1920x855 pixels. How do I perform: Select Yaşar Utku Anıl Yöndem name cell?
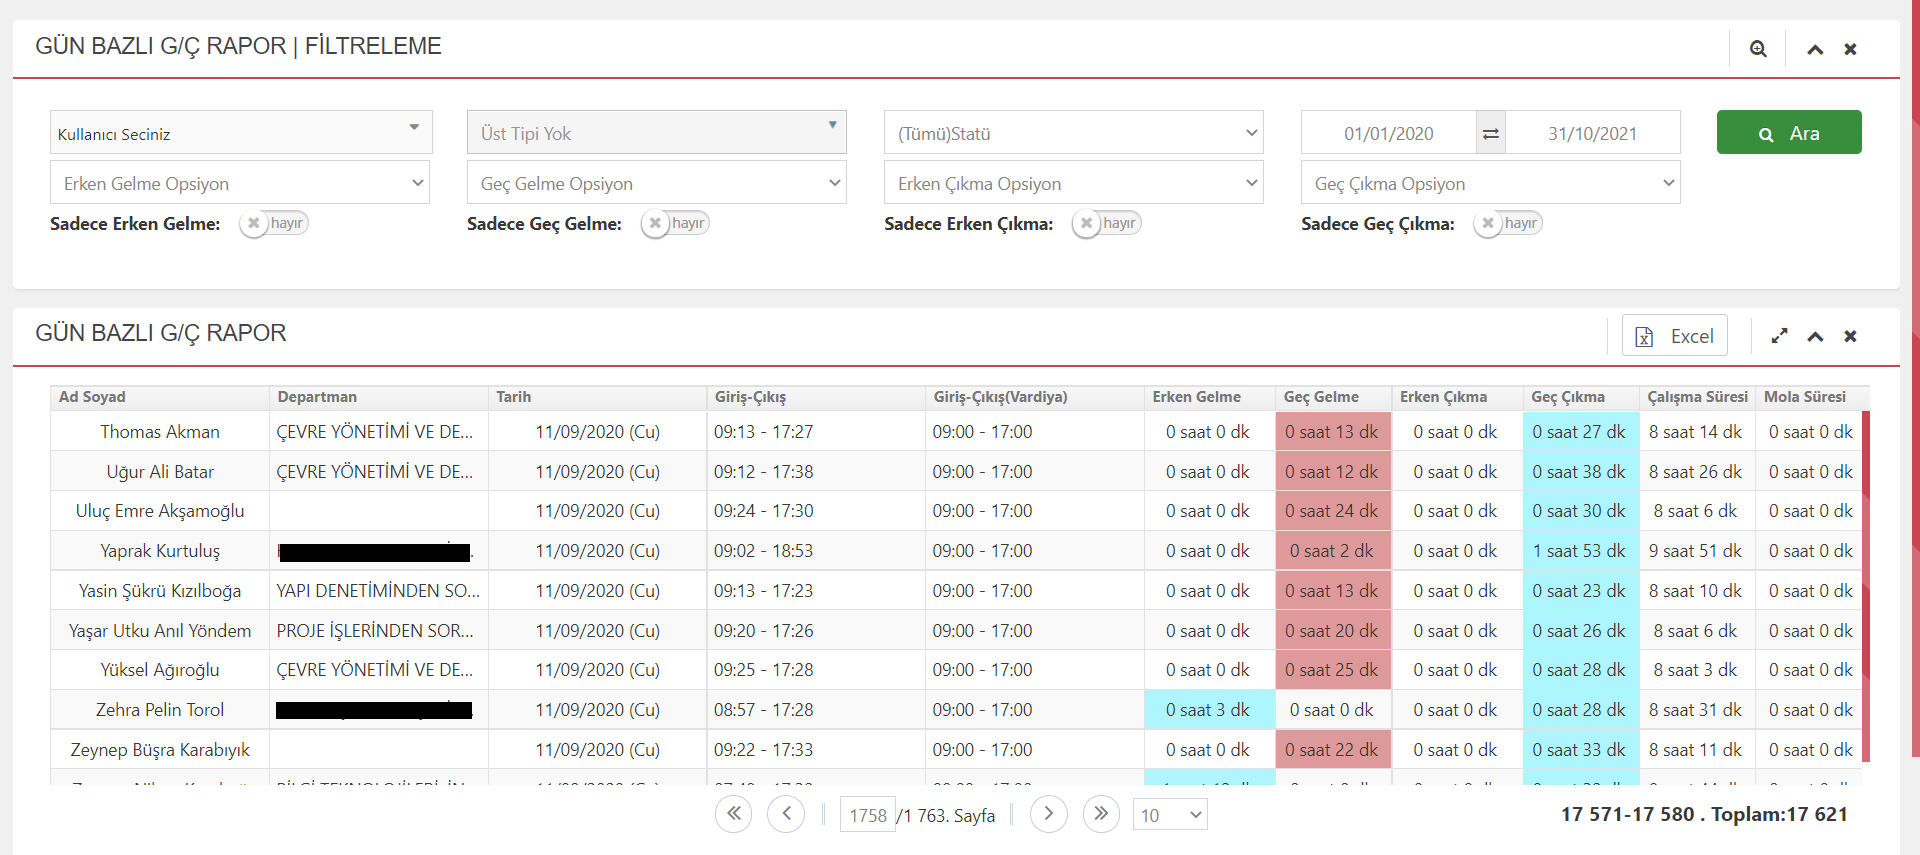[x=160, y=631]
